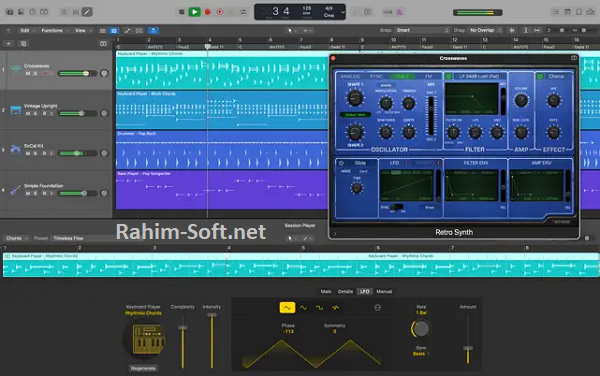Toggle the Editors pencil button in control bar
This screenshot has height=376, width=600.
click(87, 12)
